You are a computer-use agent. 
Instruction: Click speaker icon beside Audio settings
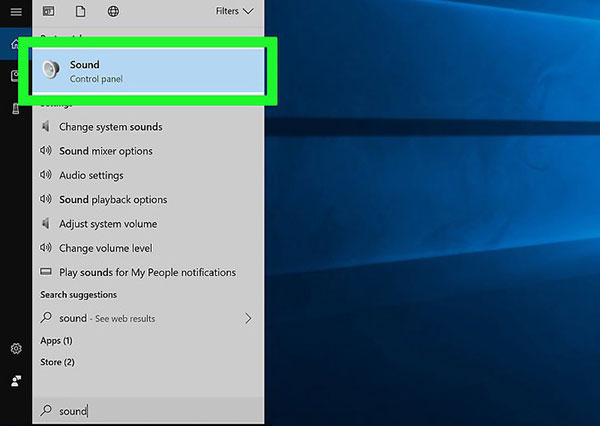click(46, 175)
